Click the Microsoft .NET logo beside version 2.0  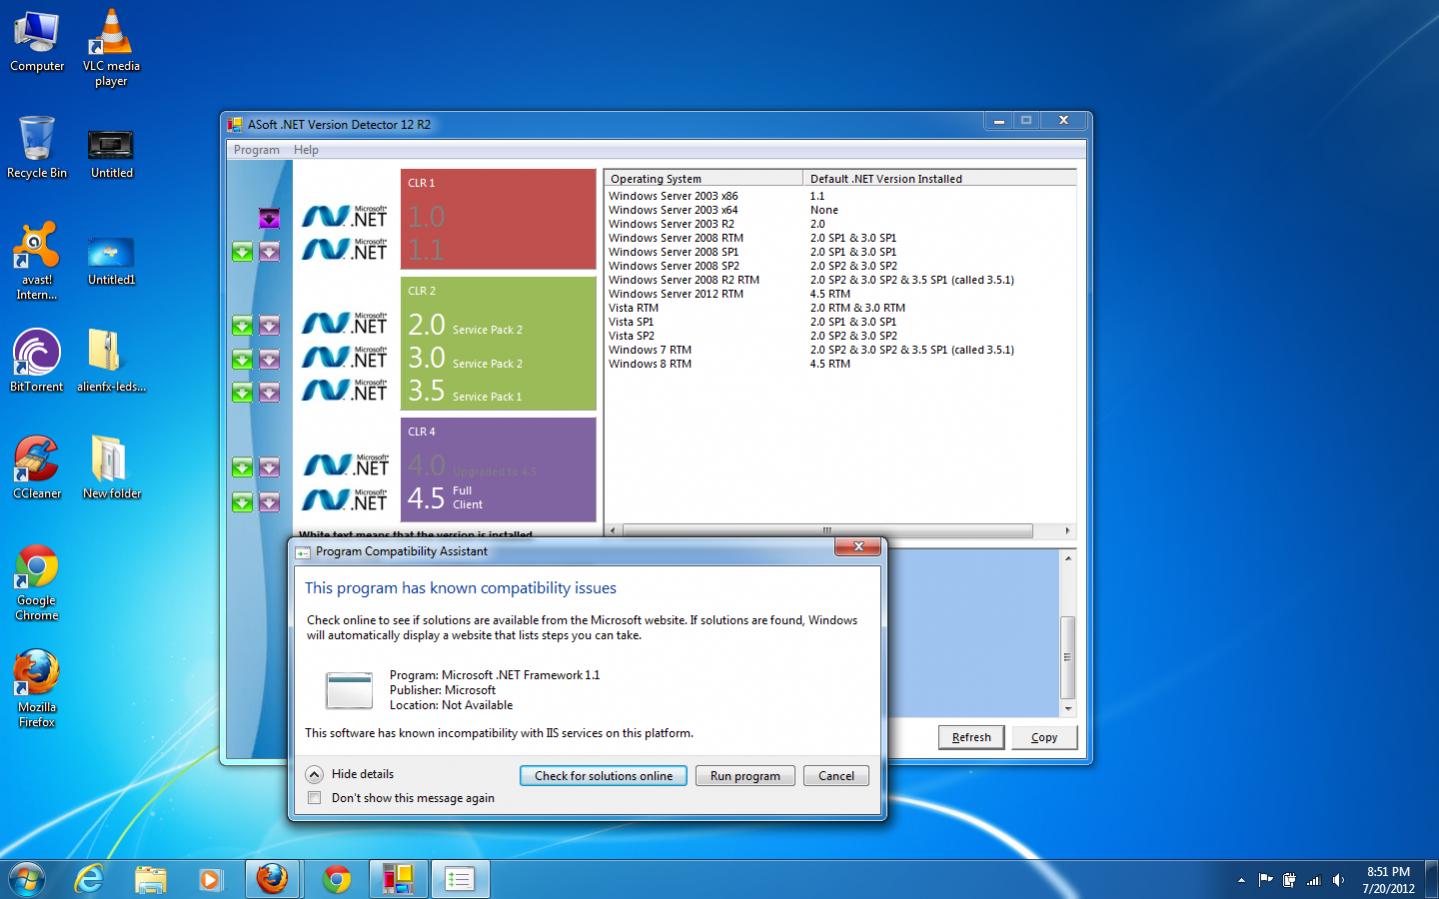345,323
